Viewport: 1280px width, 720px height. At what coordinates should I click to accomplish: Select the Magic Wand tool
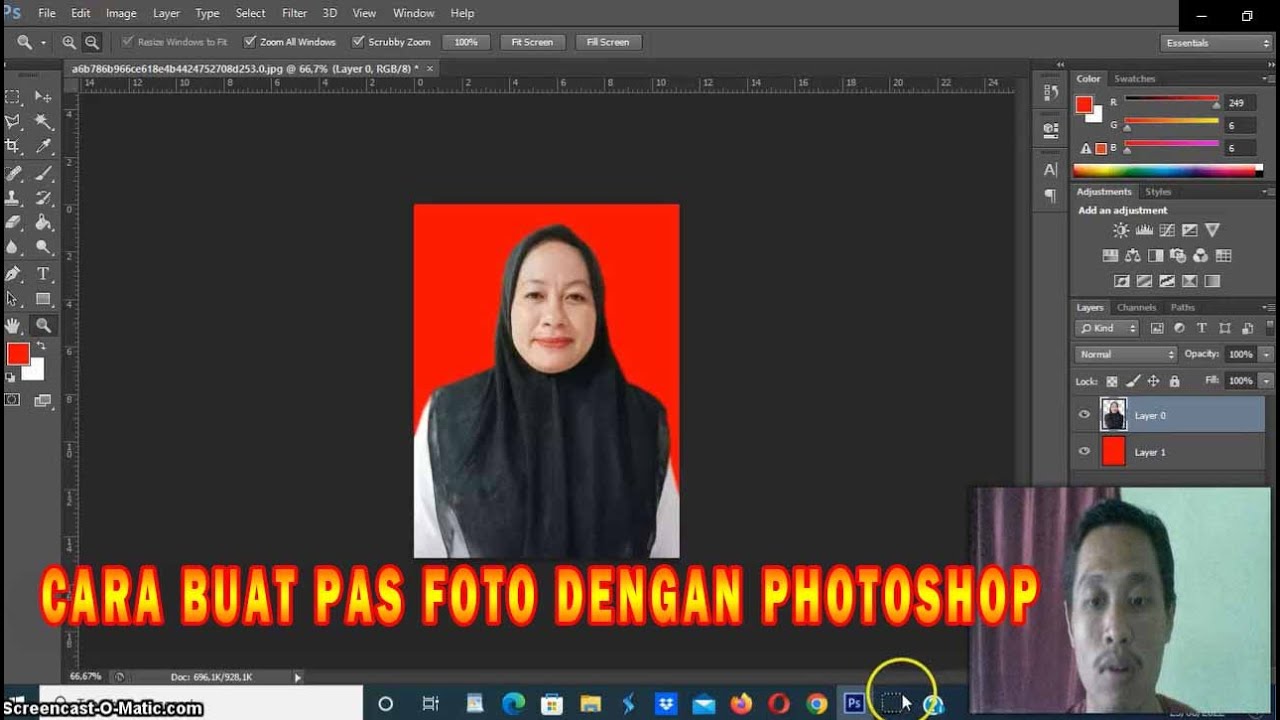43,122
